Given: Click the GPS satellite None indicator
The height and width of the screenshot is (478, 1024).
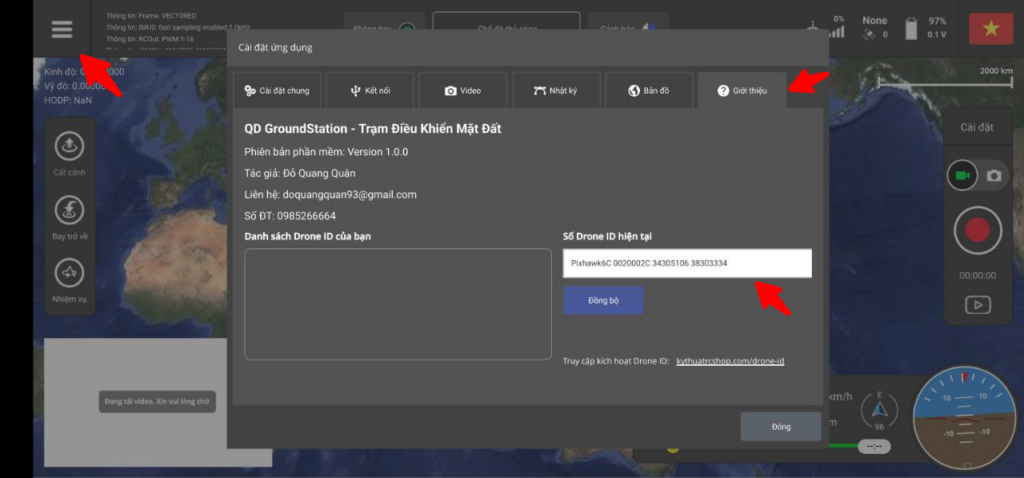Looking at the screenshot, I should pos(874,27).
